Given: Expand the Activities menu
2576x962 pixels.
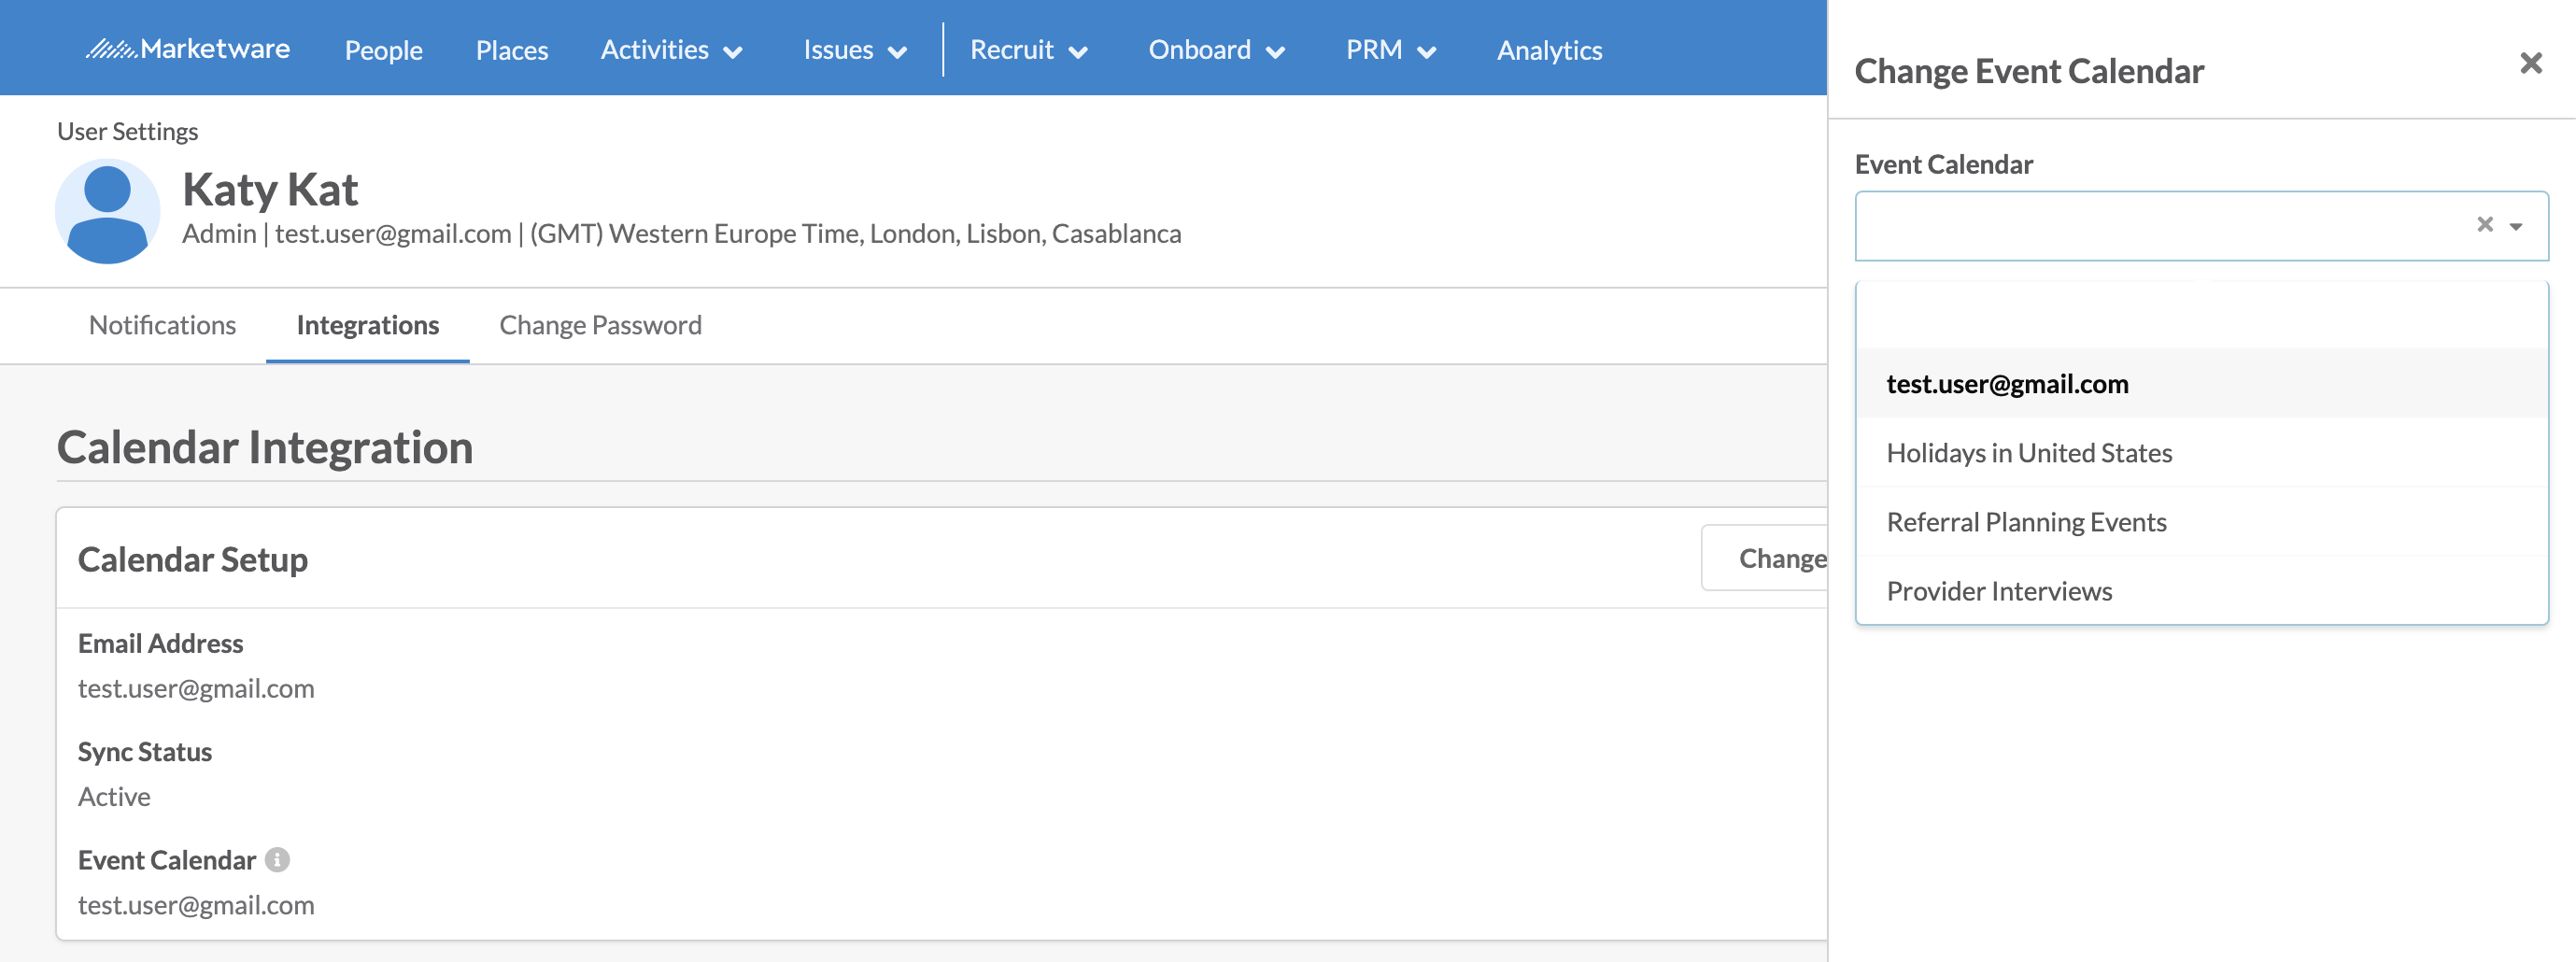Looking at the screenshot, I should 671,50.
